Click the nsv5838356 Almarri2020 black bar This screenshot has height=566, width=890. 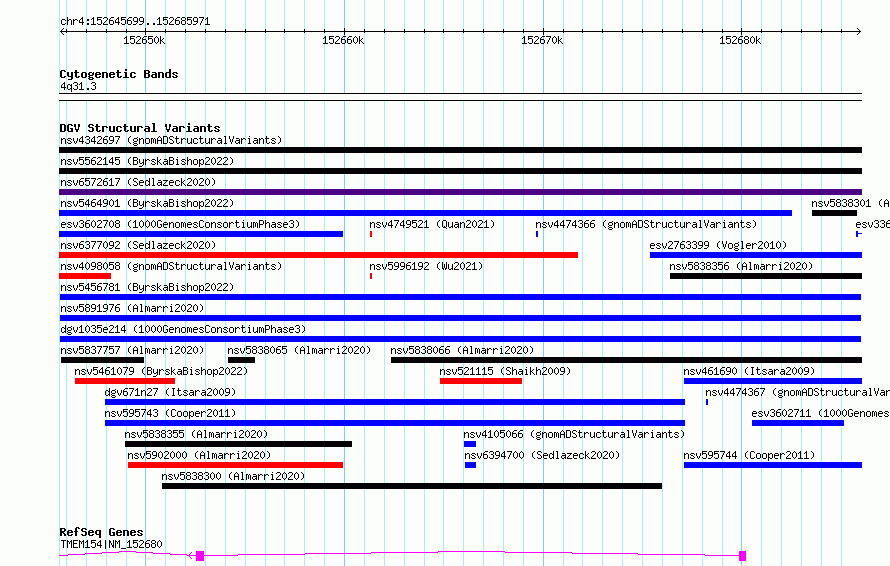click(766, 276)
